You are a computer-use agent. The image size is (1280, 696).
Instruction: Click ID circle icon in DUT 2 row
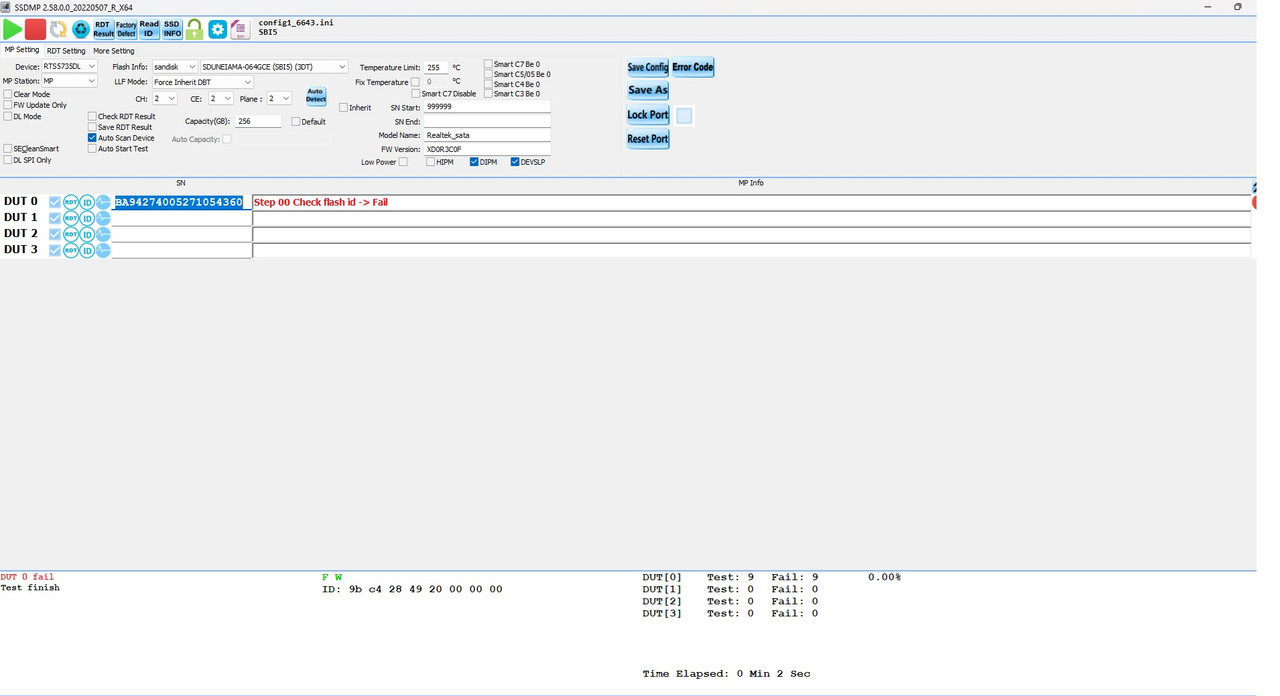(x=87, y=234)
